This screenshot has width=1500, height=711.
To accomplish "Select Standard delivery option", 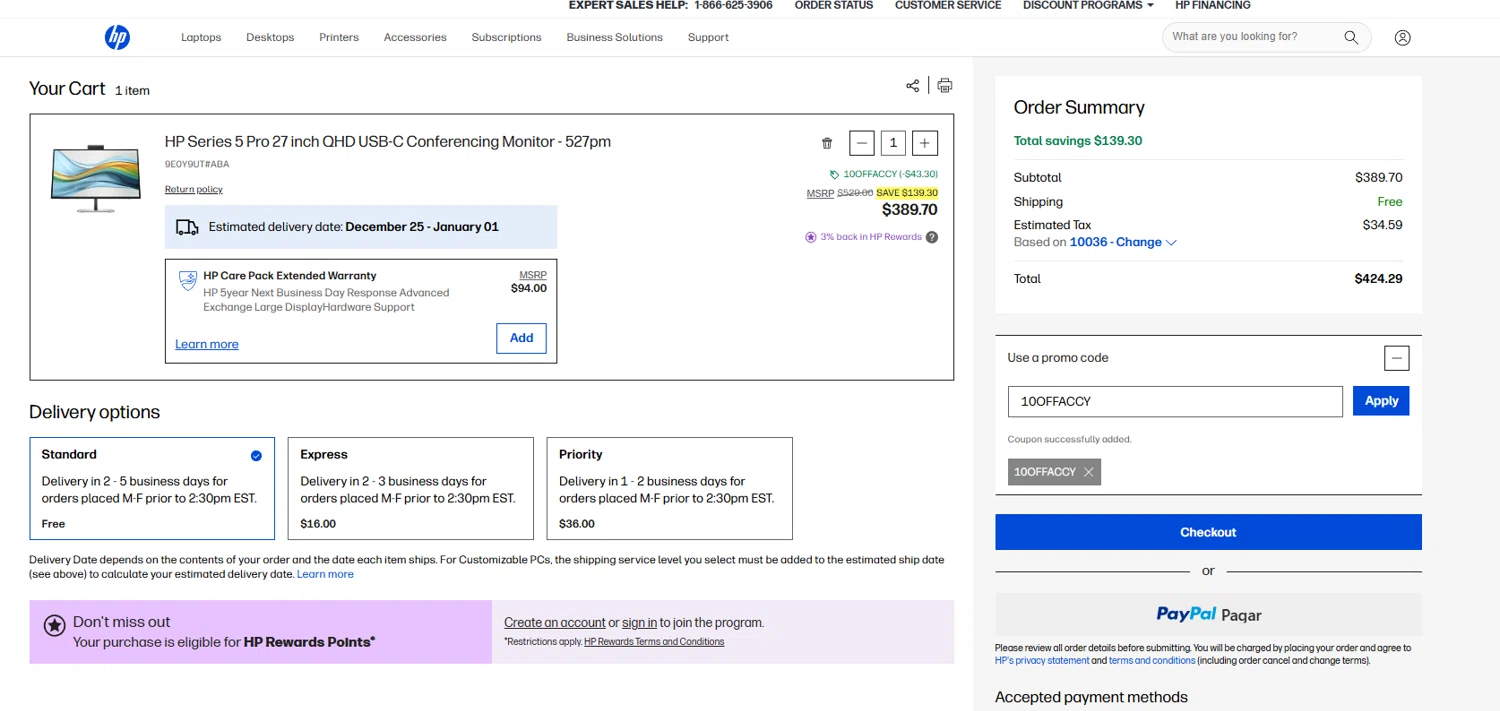I will (152, 488).
